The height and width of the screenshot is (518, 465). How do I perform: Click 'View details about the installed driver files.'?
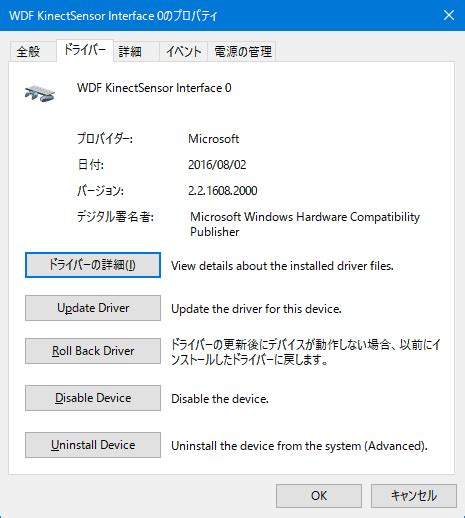pos(282,266)
